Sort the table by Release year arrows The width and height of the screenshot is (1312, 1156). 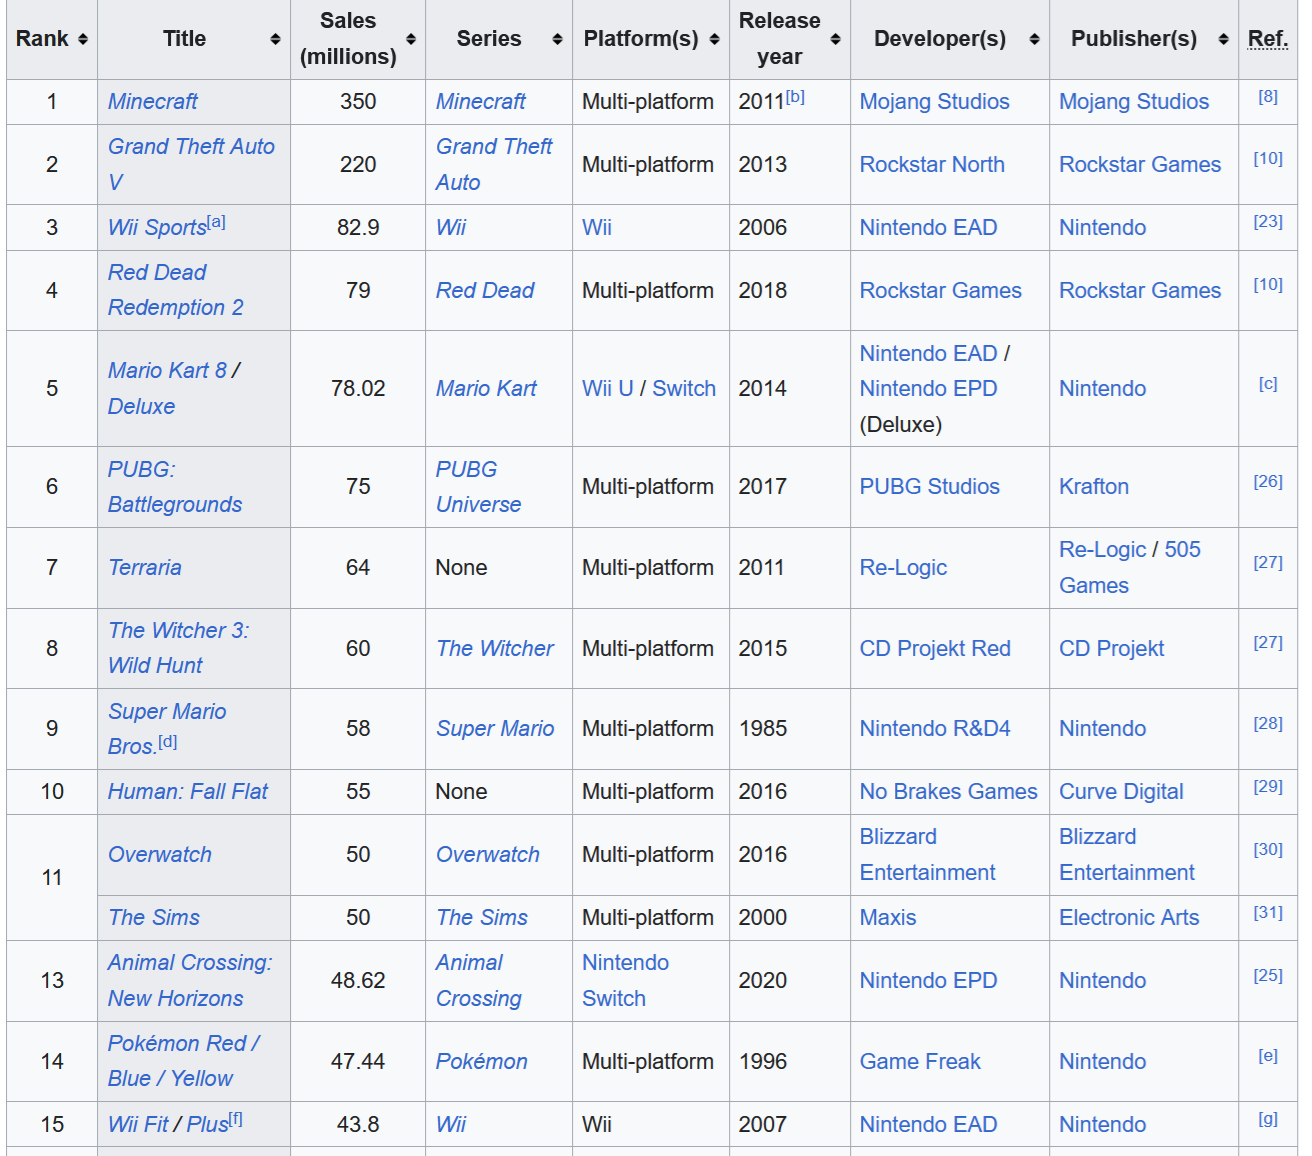click(x=836, y=39)
